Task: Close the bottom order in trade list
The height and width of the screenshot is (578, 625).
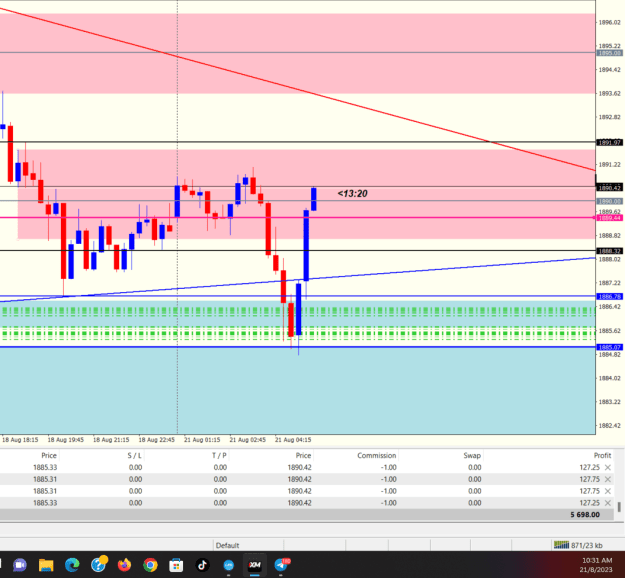Action: click(x=608, y=503)
